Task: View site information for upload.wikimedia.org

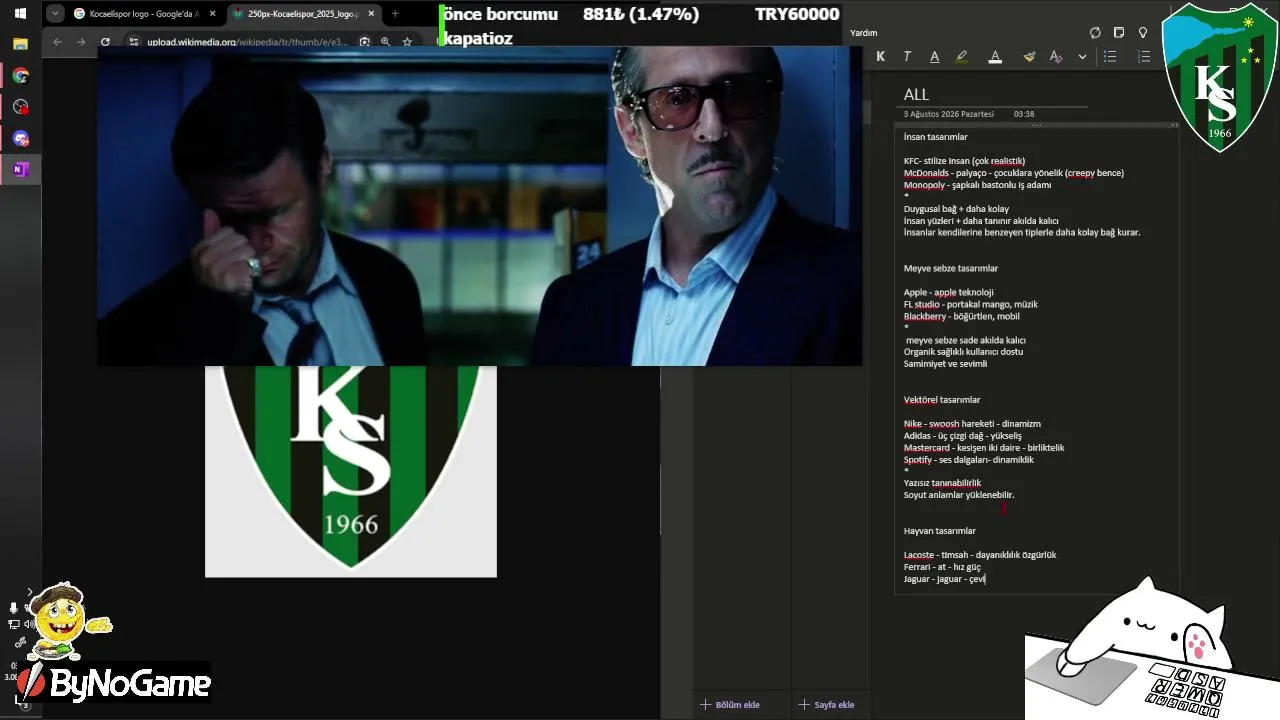Action: 133,42
